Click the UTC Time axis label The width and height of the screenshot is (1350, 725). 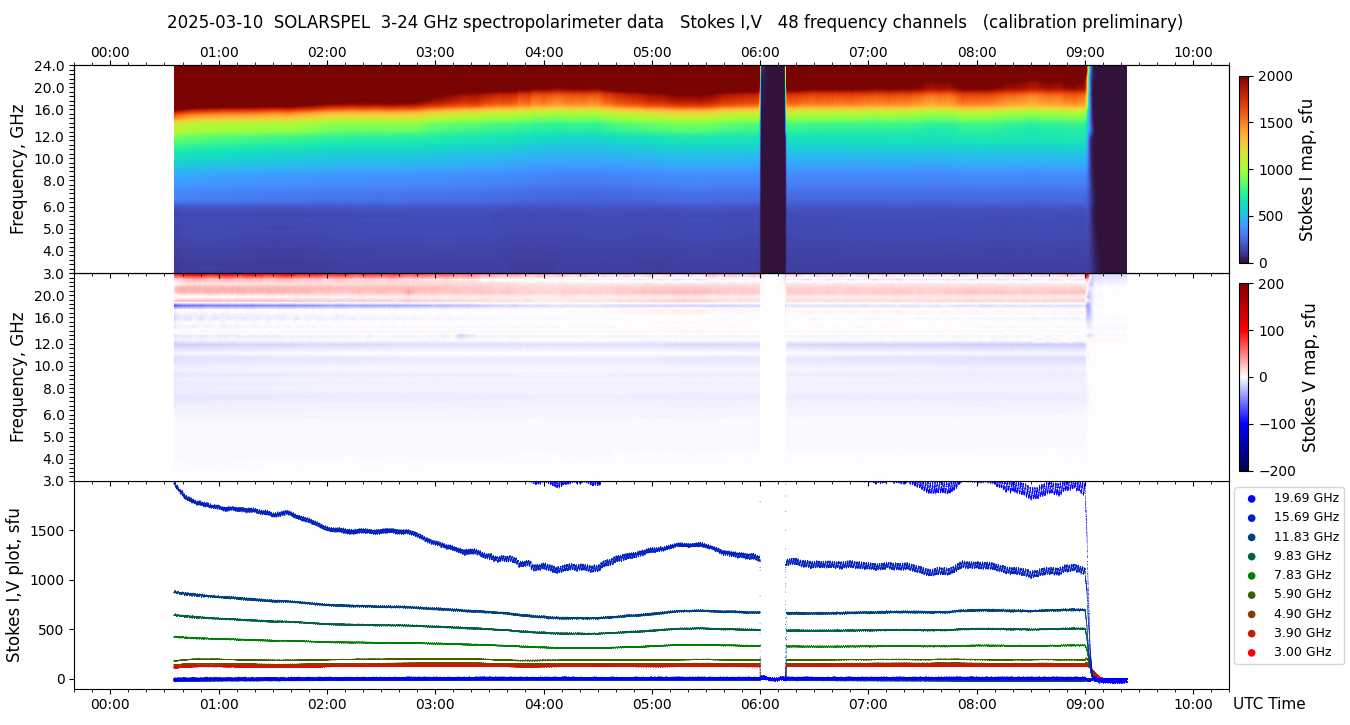[1268, 704]
